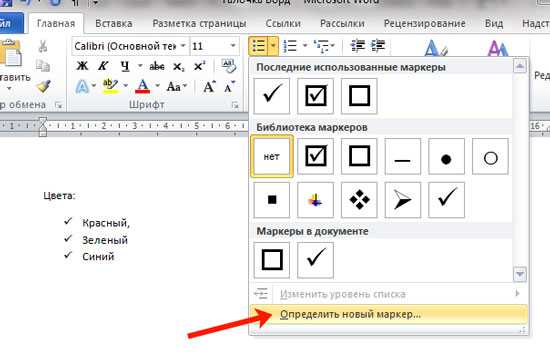Click the word 'Зеленый' in document
550x360 pixels.
tap(105, 240)
